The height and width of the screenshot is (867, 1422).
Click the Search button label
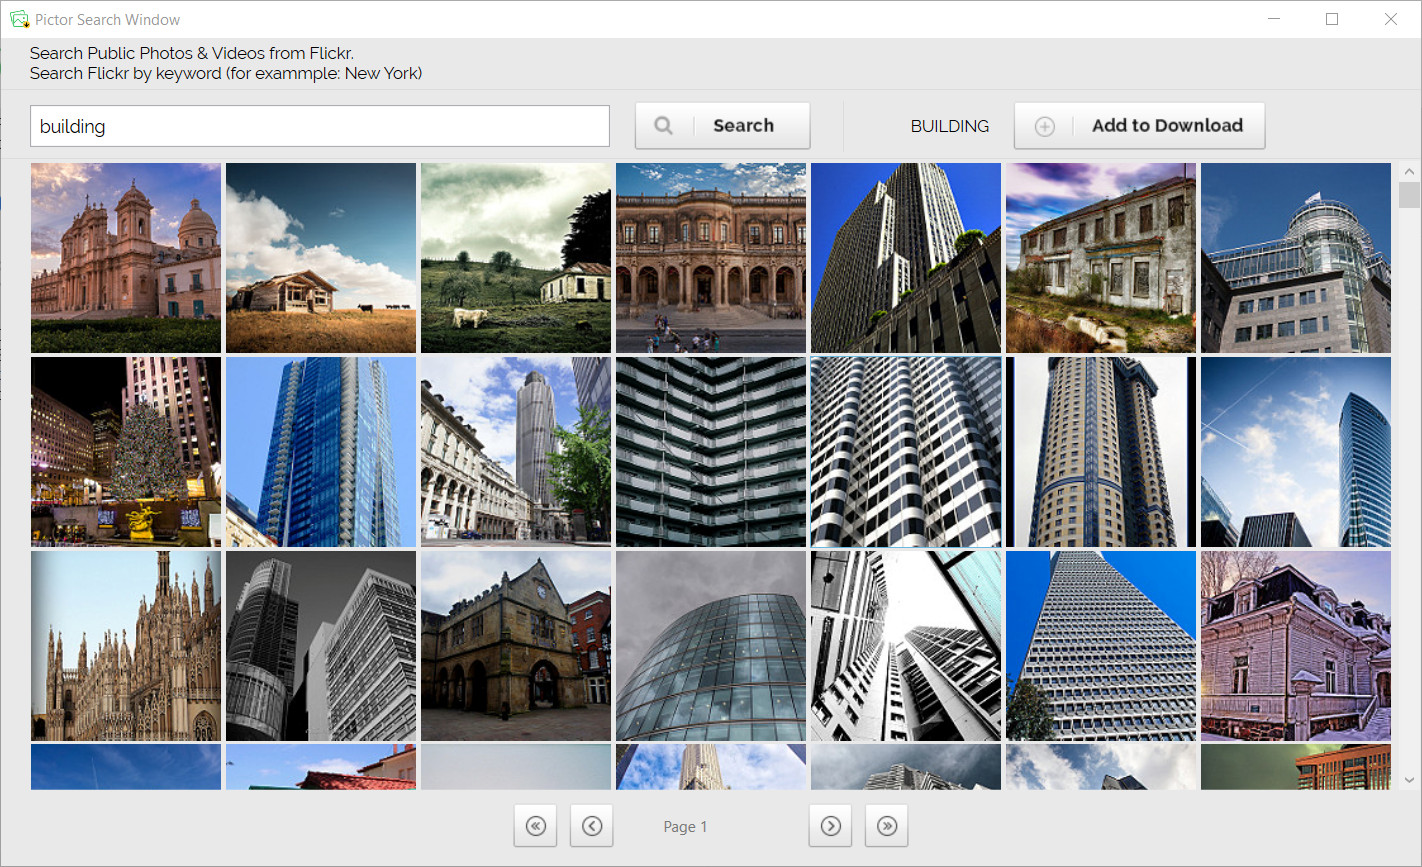point(743,126)
